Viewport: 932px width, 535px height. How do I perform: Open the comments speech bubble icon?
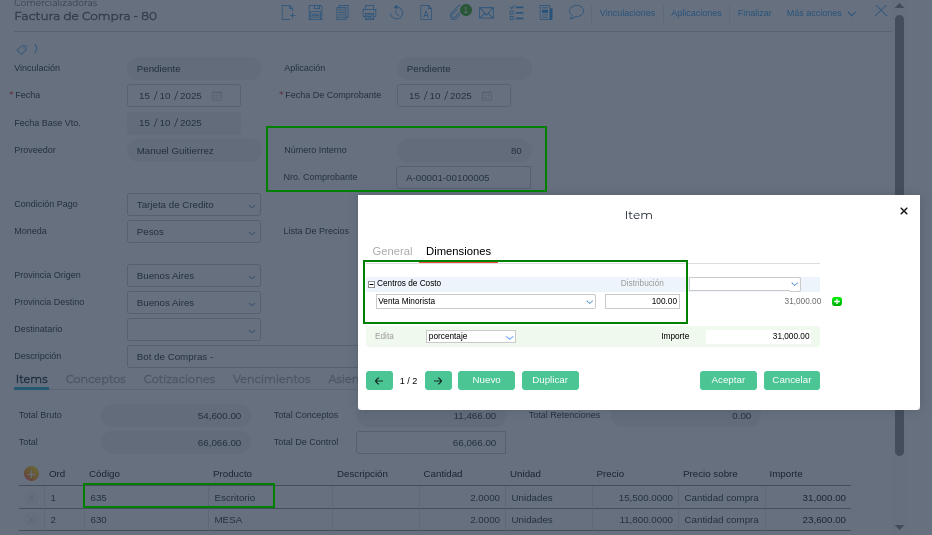(x=576, y=12)
